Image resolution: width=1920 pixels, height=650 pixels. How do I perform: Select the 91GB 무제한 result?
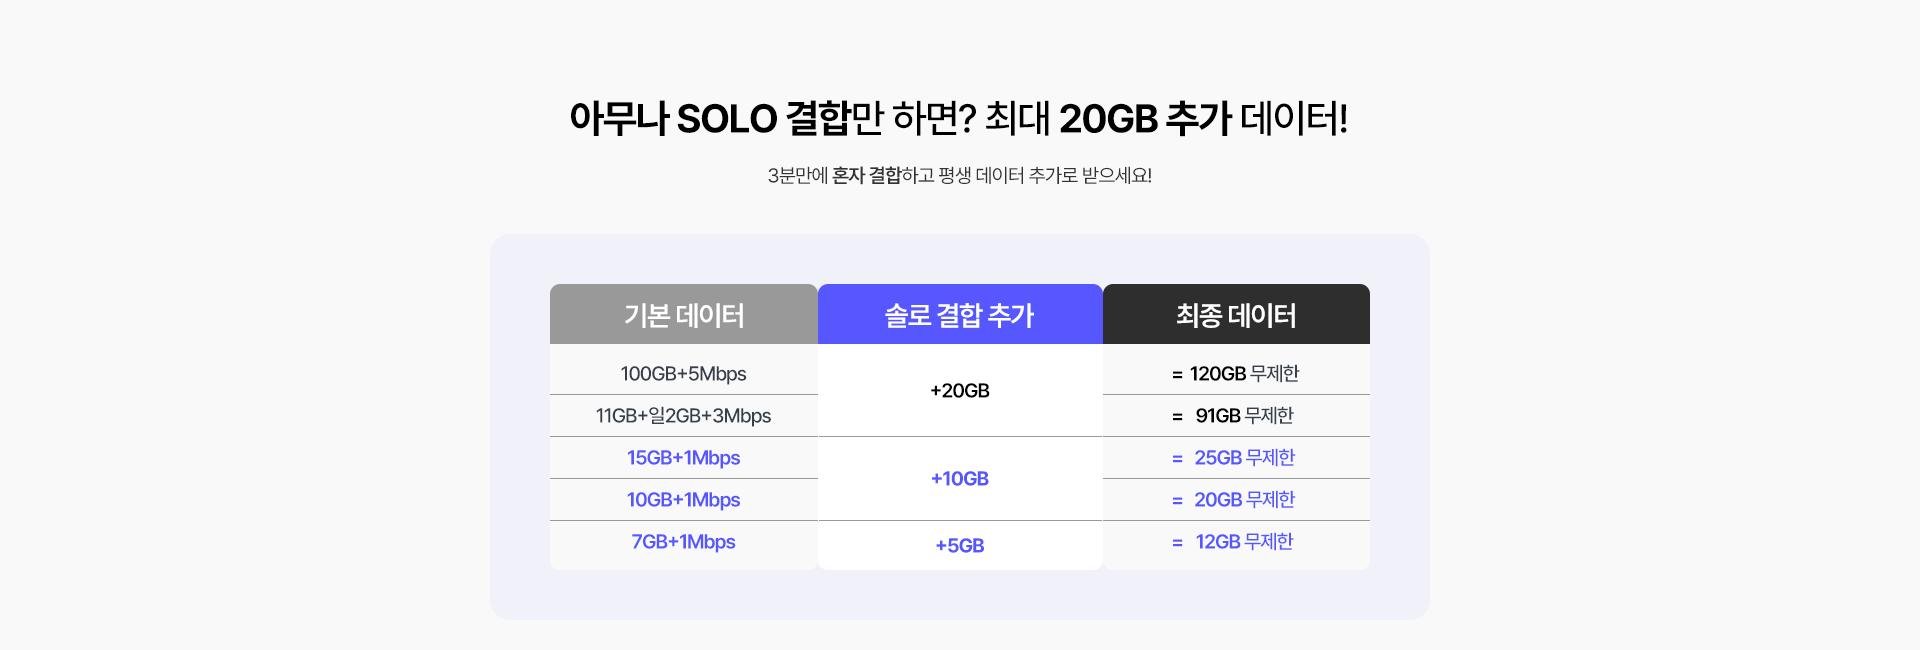pos(1244,415)
